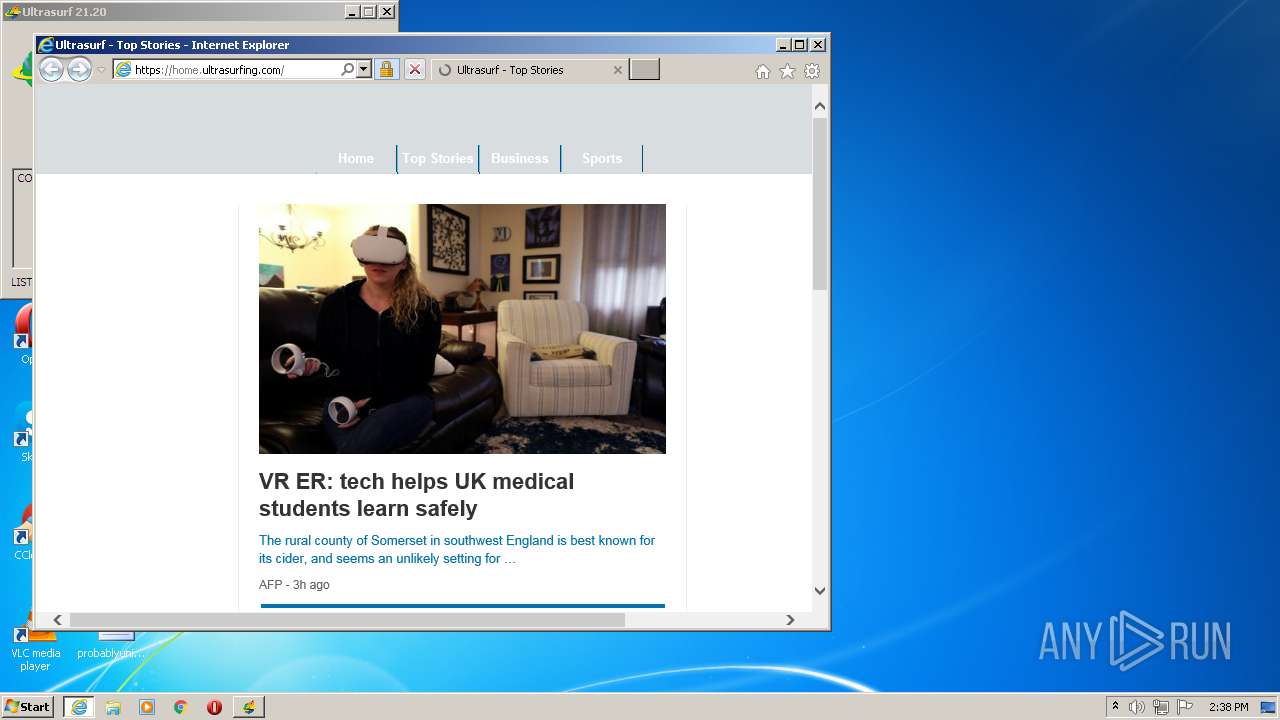Close the Ultrasurf - Top Stories tab
The image size is (1280, 720).
click(617, 70)
